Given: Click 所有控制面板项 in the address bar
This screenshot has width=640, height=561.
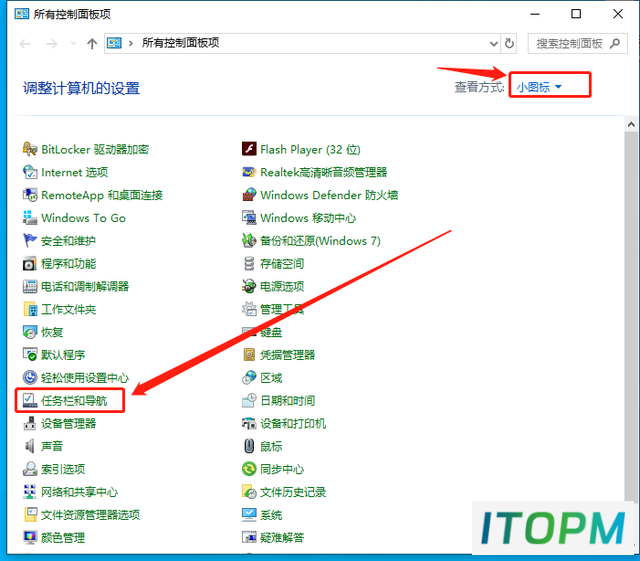Looking at the screenshot, I should [180, 43].
